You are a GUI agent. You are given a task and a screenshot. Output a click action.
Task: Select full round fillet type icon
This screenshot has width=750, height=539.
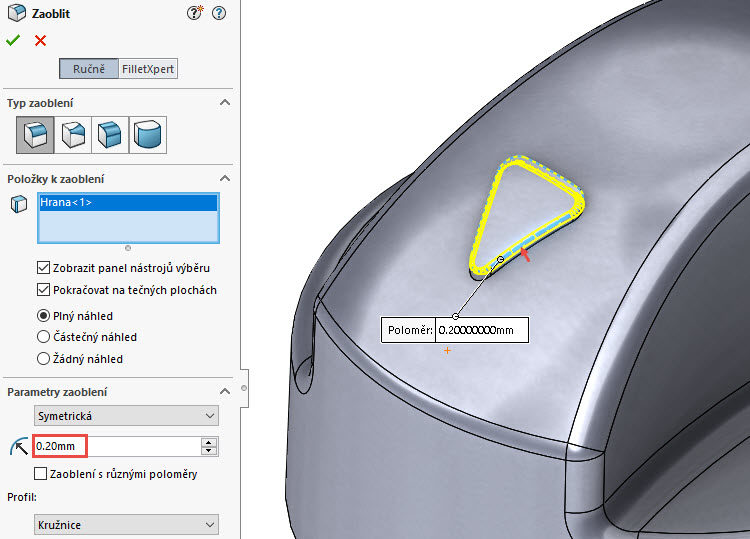[148, 135]
